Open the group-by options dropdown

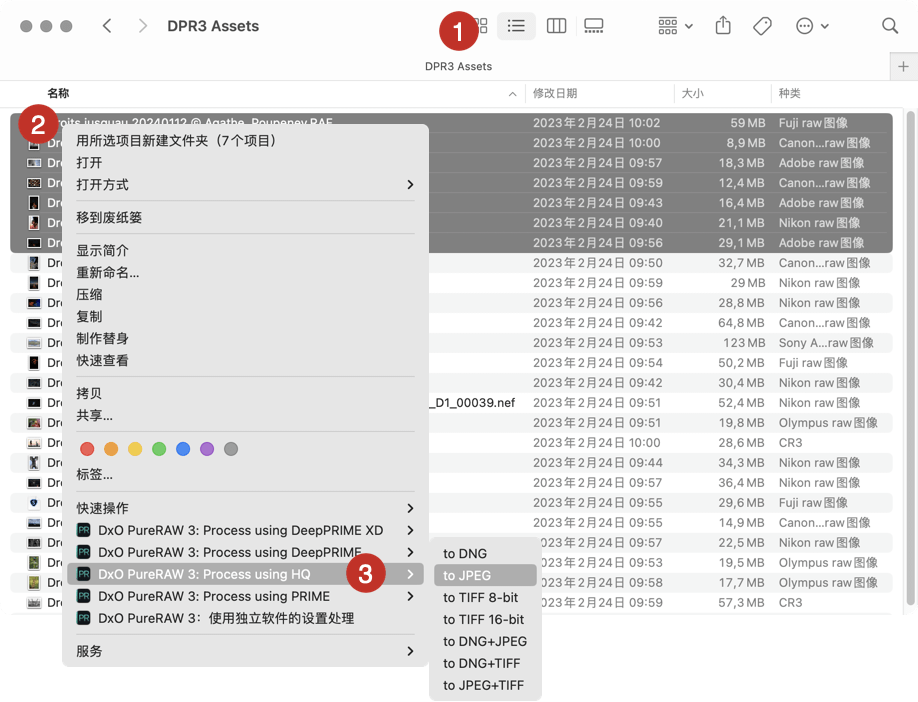[675, 26]
